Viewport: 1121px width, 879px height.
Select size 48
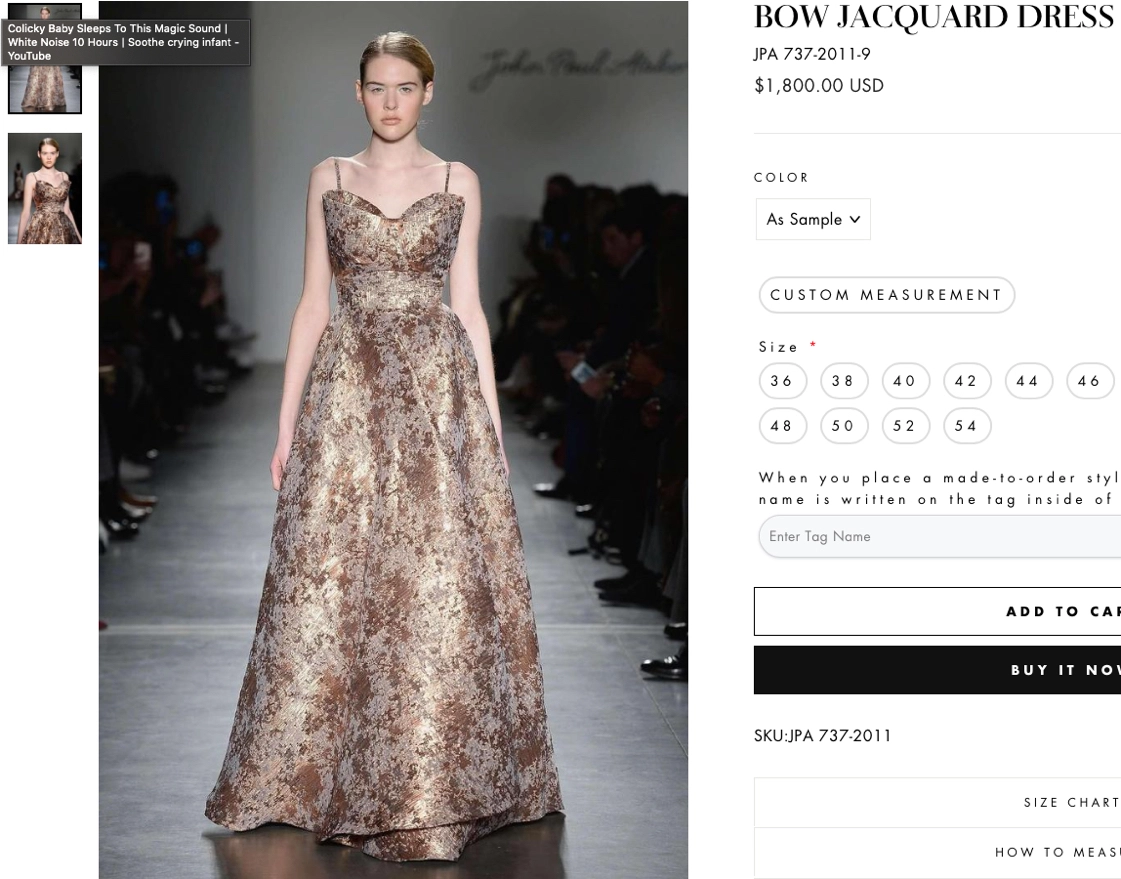click(782, 426)
